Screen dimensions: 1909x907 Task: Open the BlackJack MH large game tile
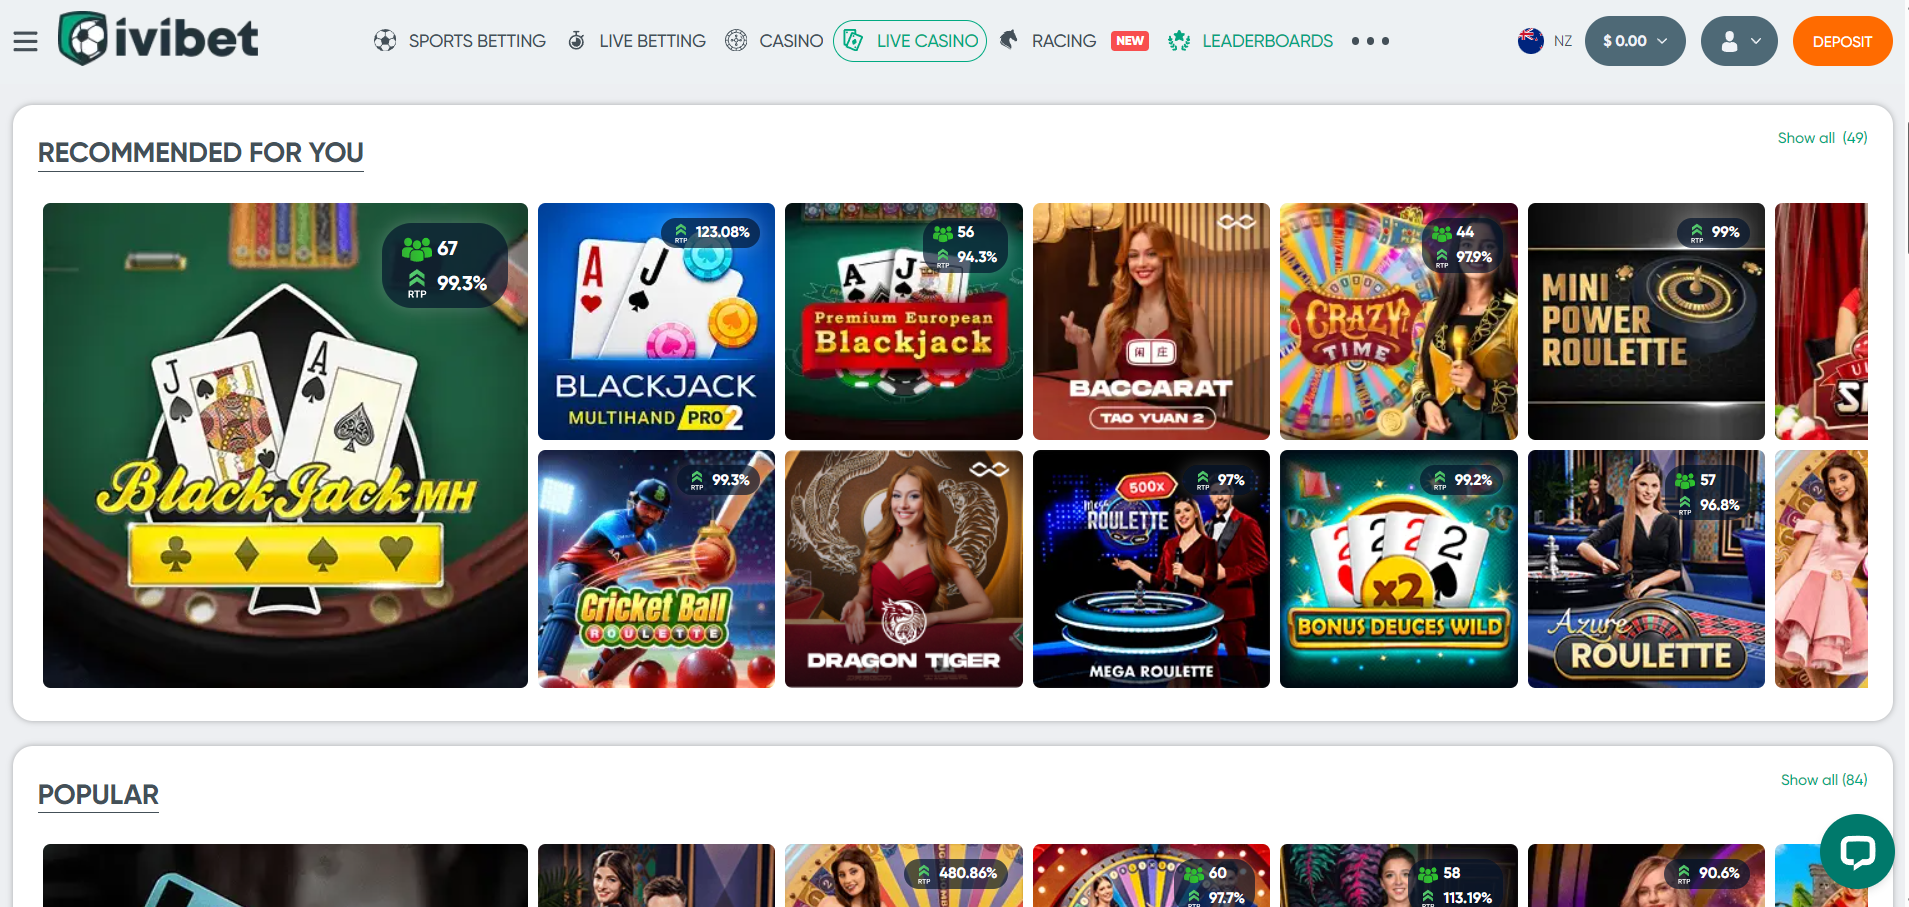[285, 445]
